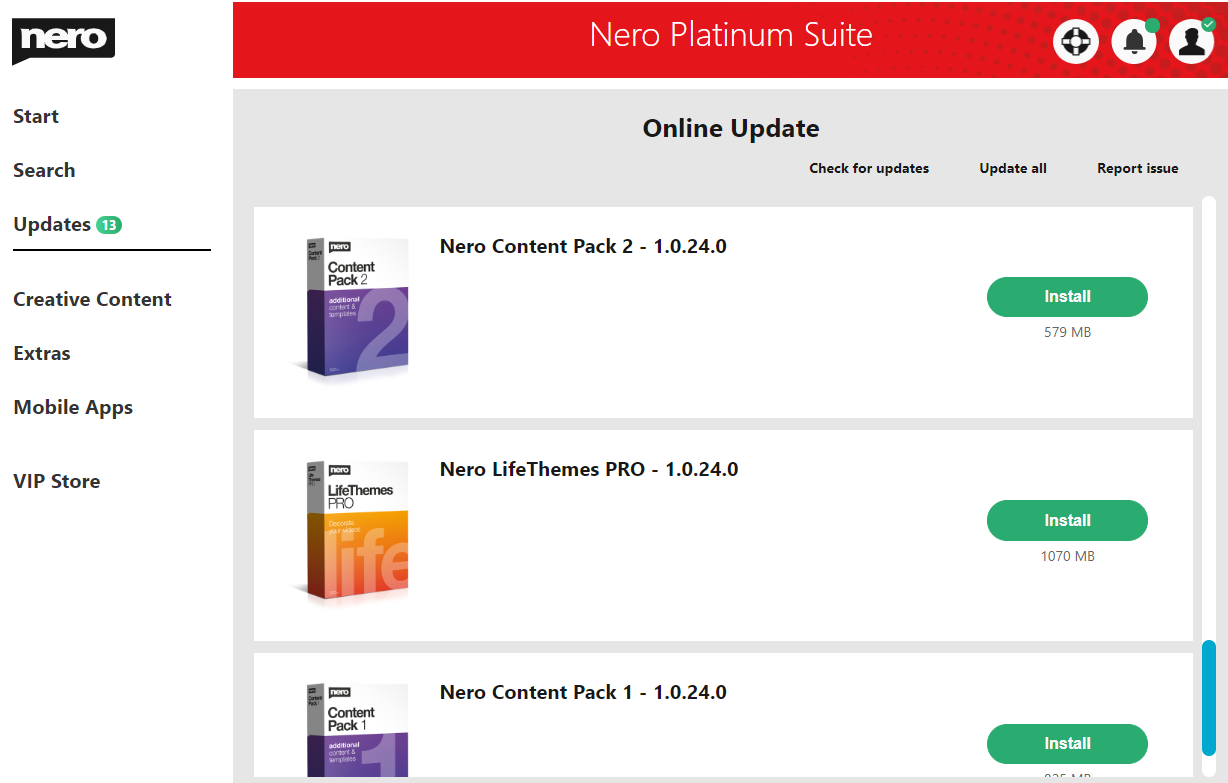
Task: Click the blue vertical scrollbar thumb
Action: click(1209, 698)
